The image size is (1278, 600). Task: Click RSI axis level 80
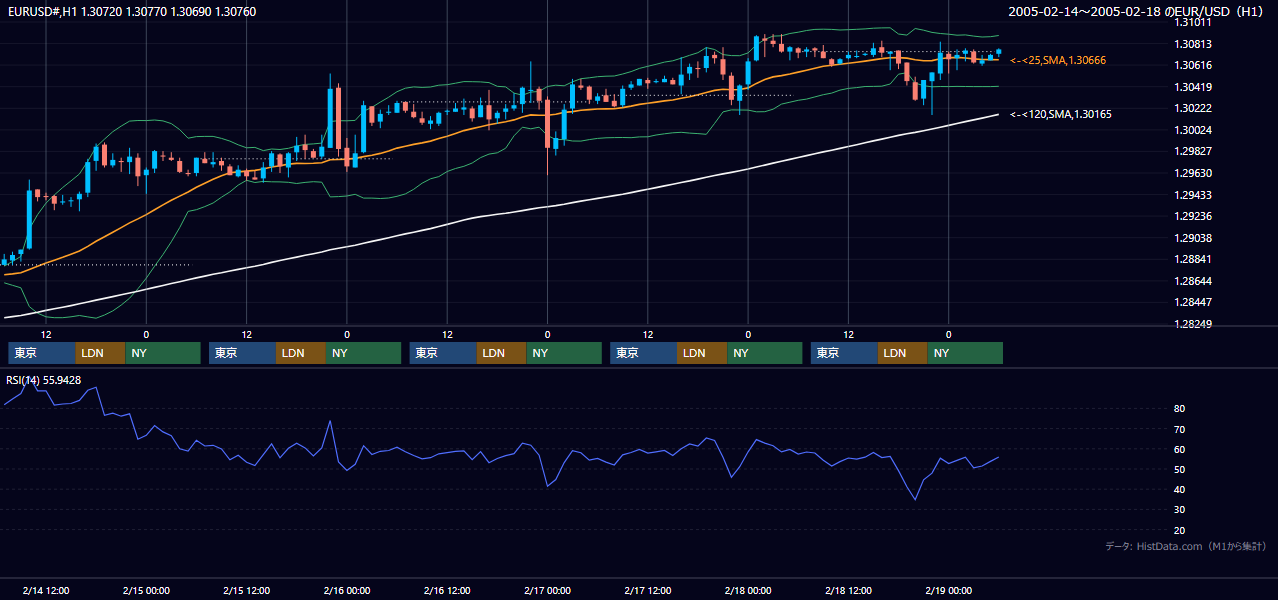[1180, 409]
